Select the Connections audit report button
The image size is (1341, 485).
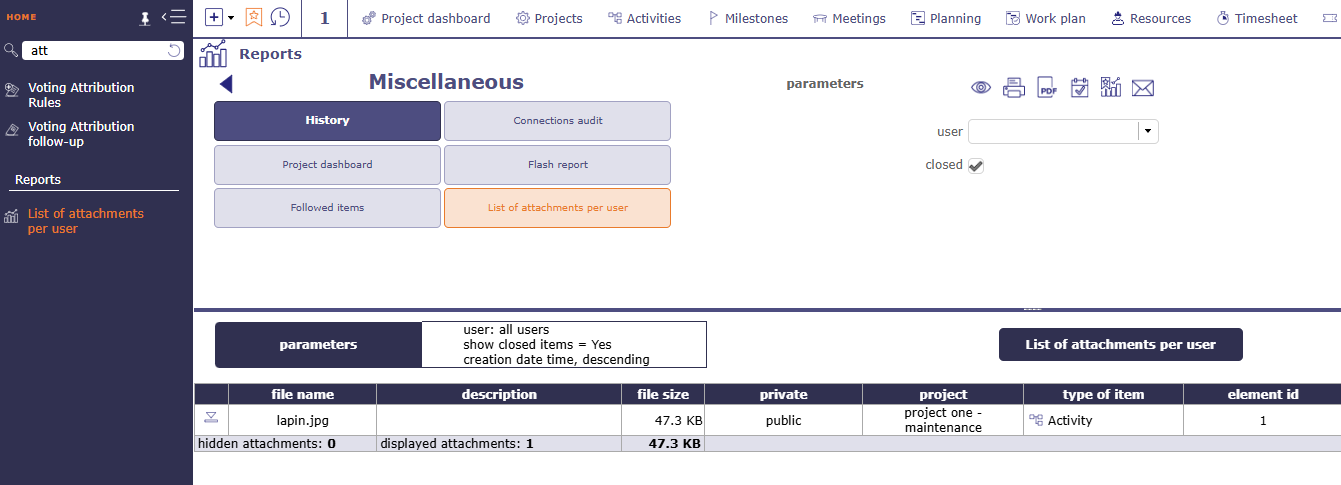click(557, 121)
